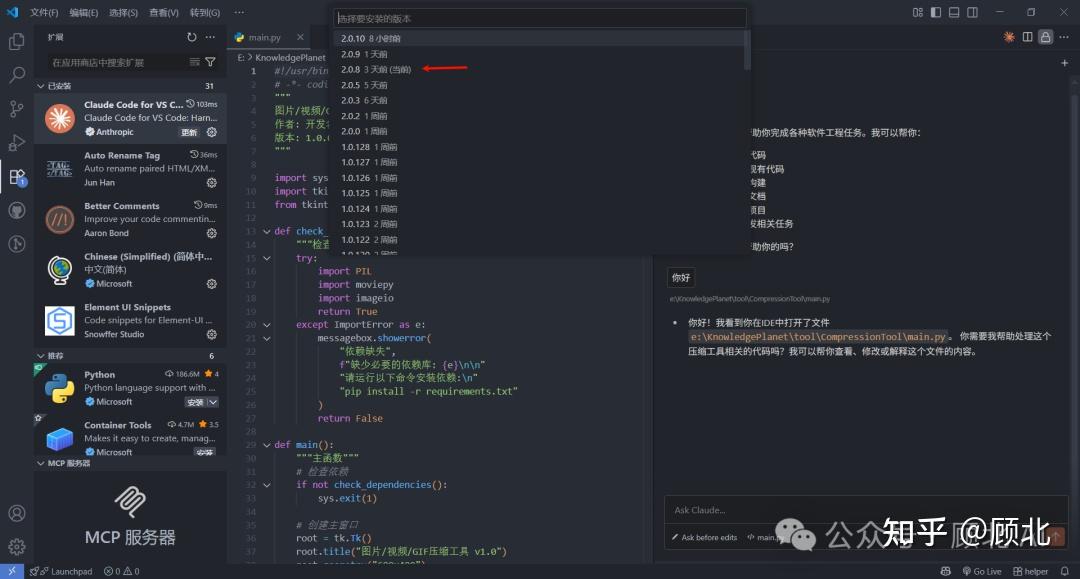1080x579 pixels.
Task: Collapse the Installed extensions section
Action: click(40, 86)
